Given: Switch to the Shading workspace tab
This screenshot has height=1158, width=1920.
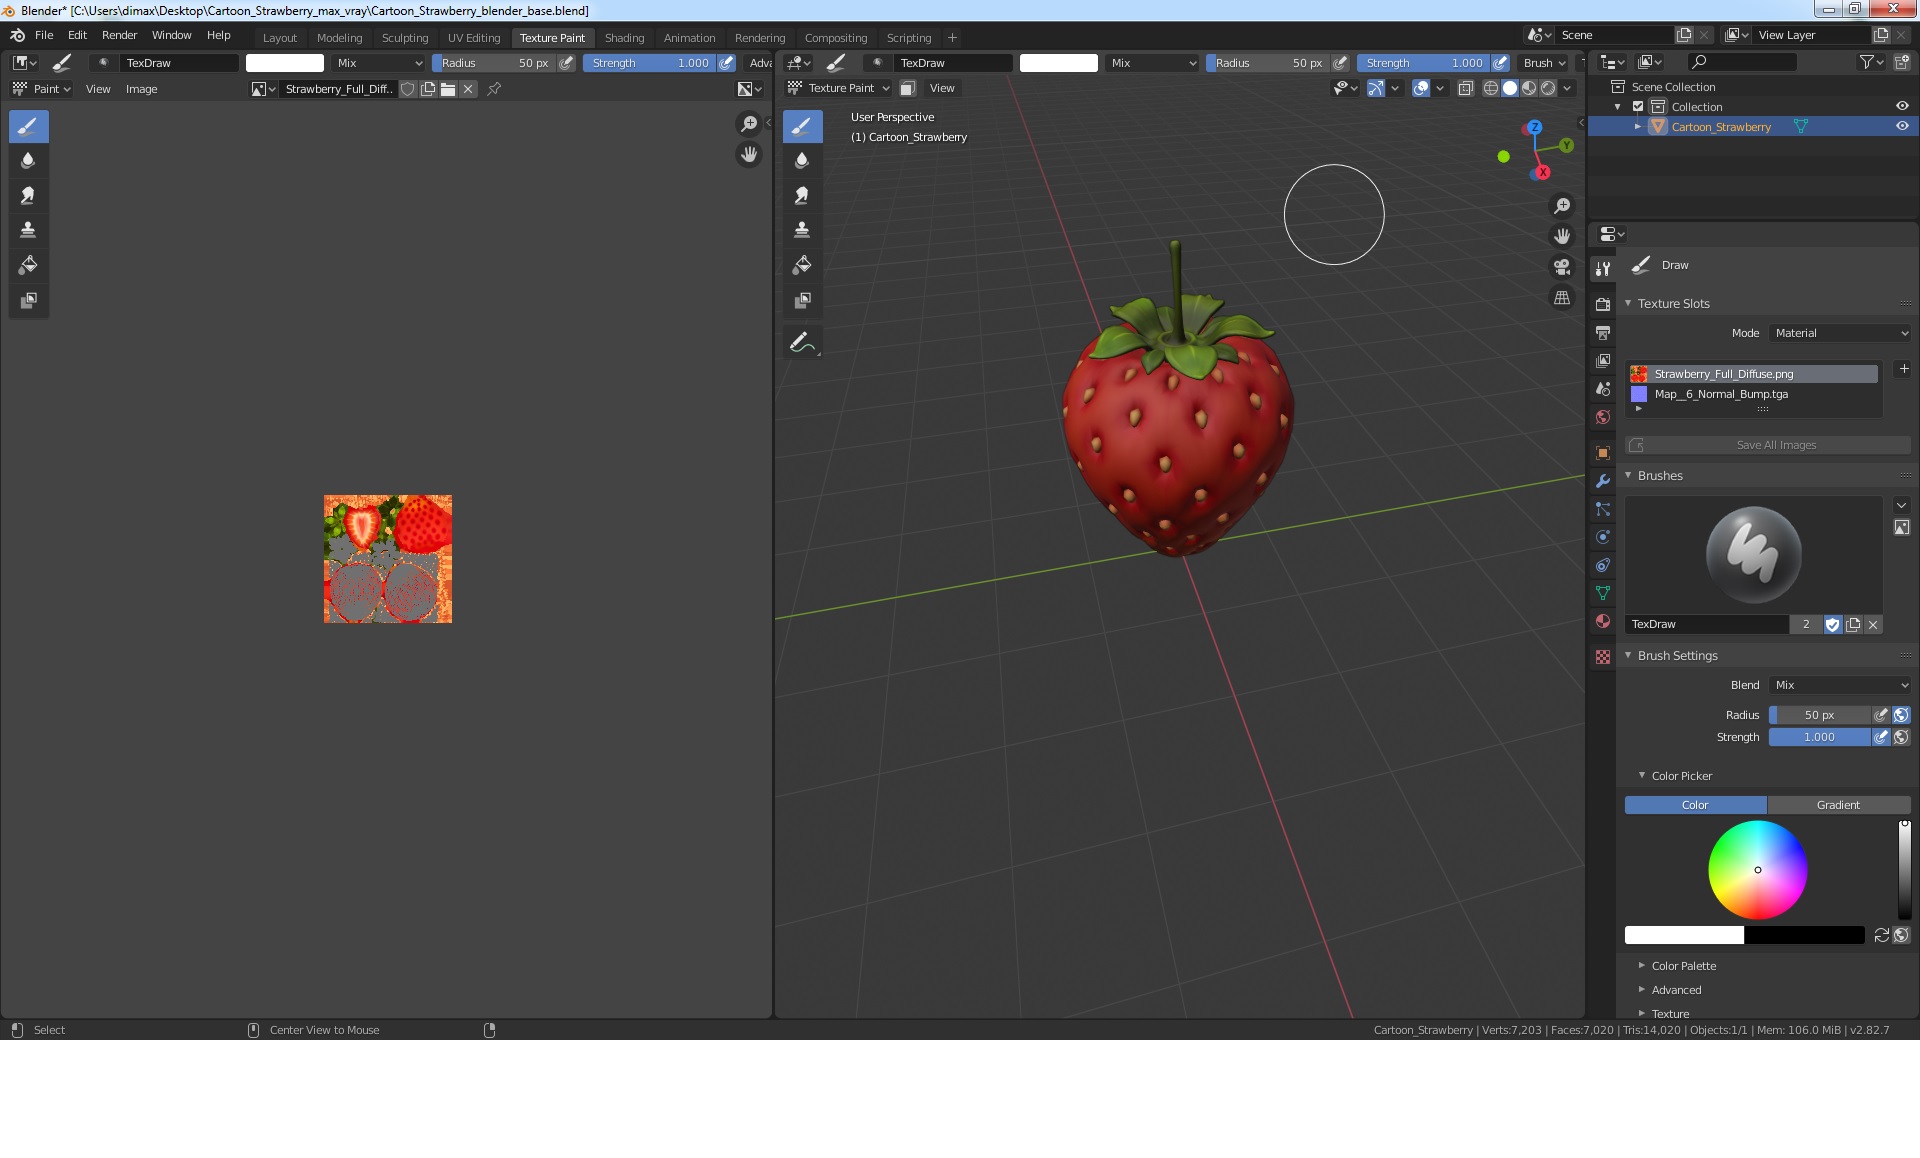Looking at the screenshot, I should 624,38.
